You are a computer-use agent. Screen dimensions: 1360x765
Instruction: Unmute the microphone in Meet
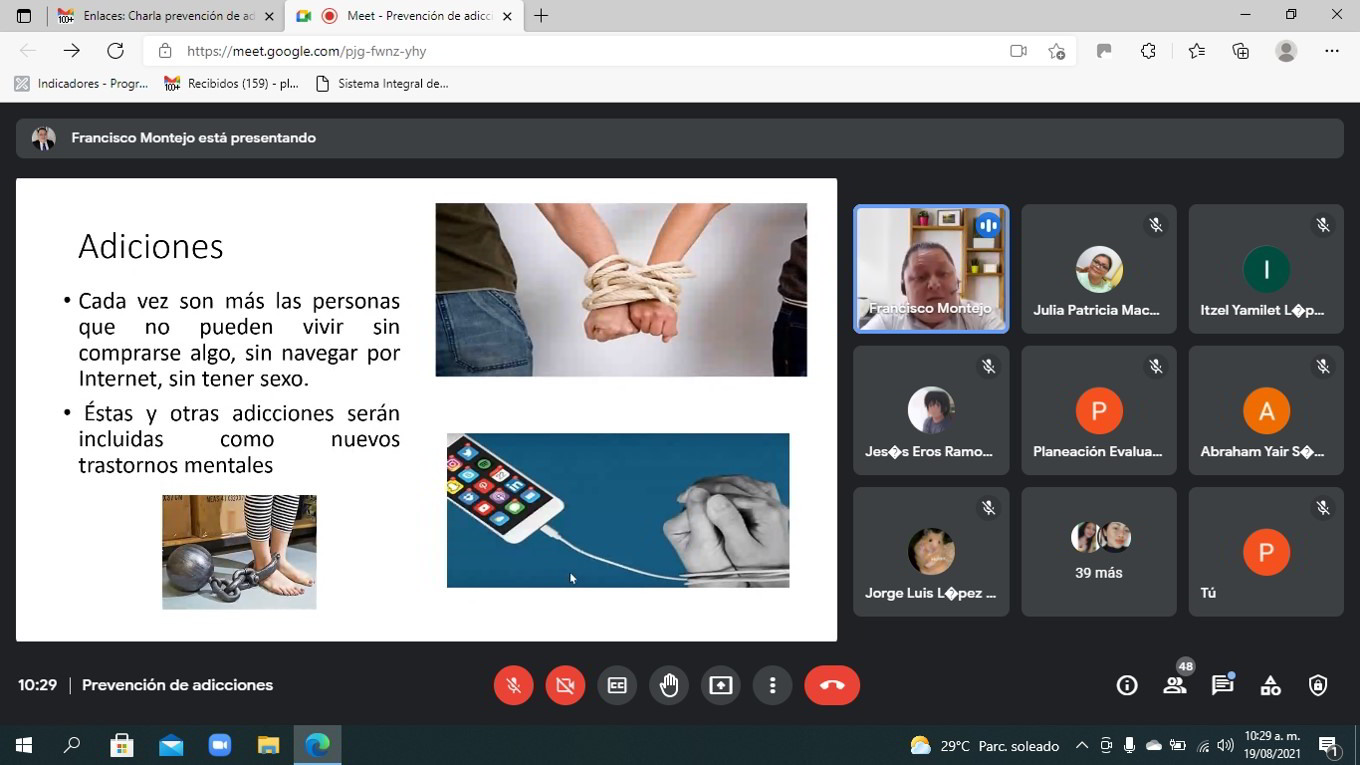coord(513,685)
